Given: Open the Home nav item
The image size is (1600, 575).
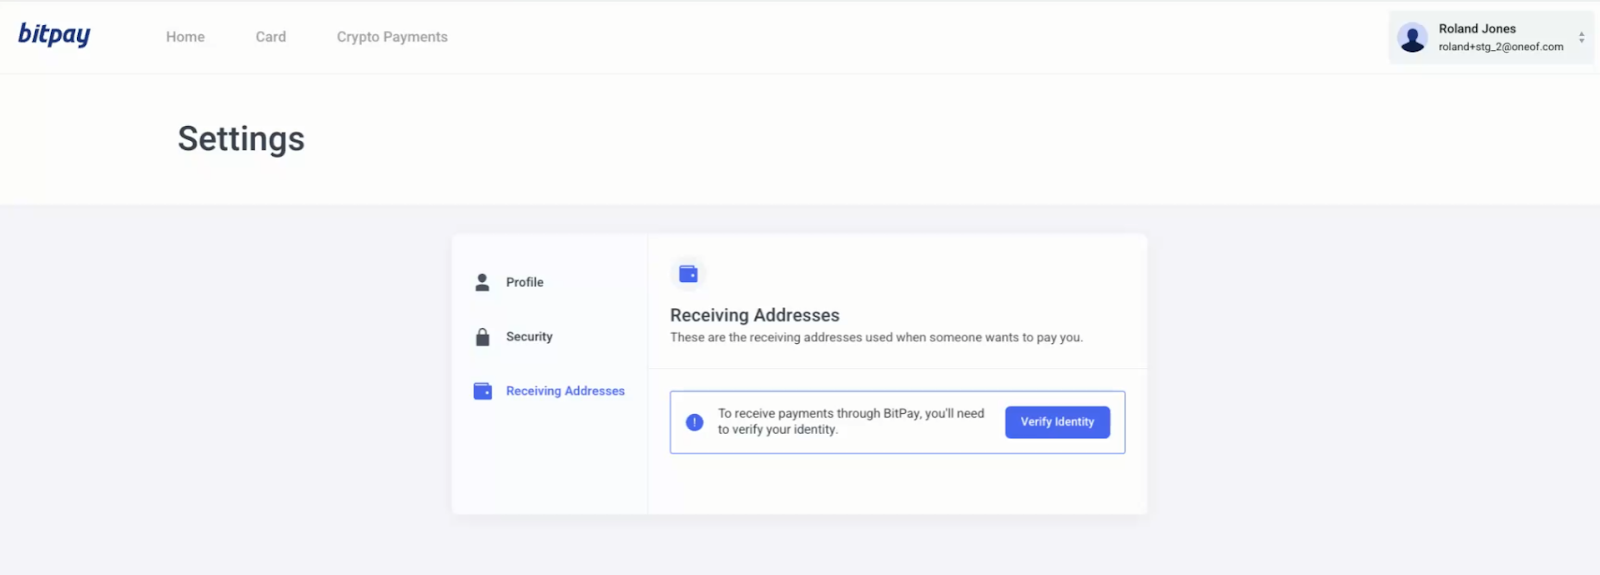Looking at the screenshot, I should (x=185, y=37).
